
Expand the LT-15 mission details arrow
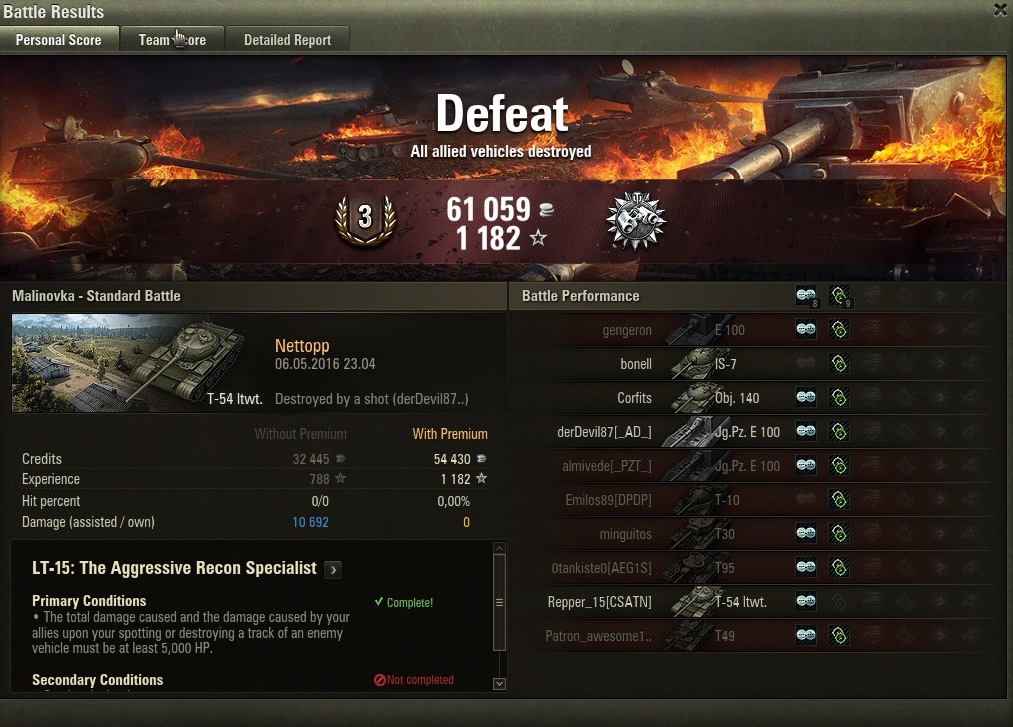[x=333, y=569]
